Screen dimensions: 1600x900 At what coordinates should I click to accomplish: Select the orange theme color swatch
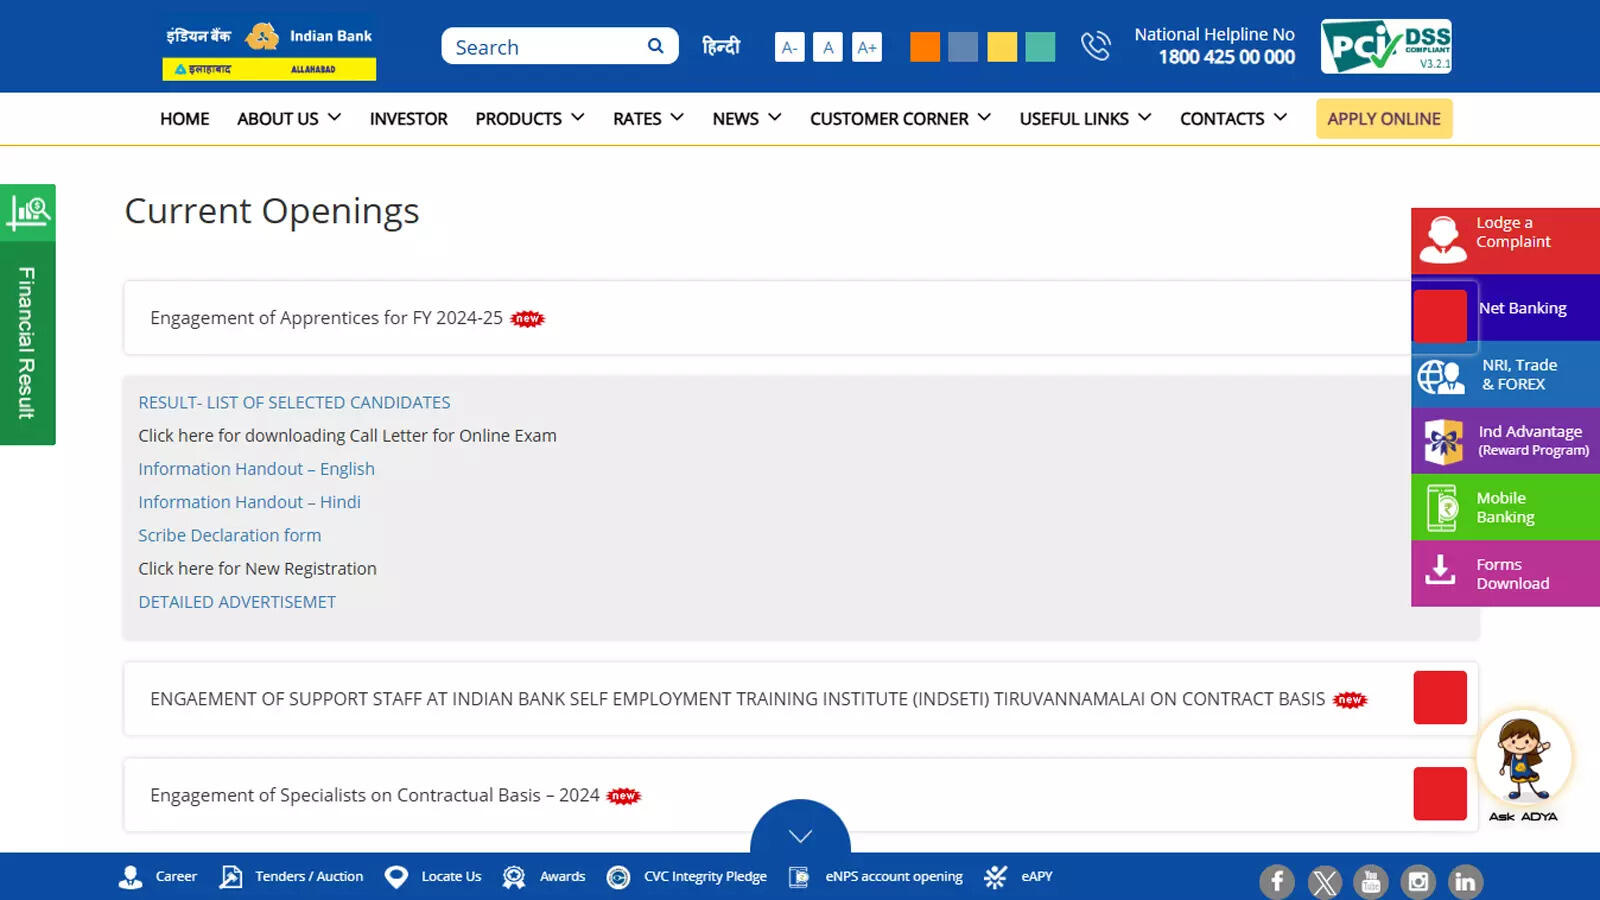(x=925, y=46)
